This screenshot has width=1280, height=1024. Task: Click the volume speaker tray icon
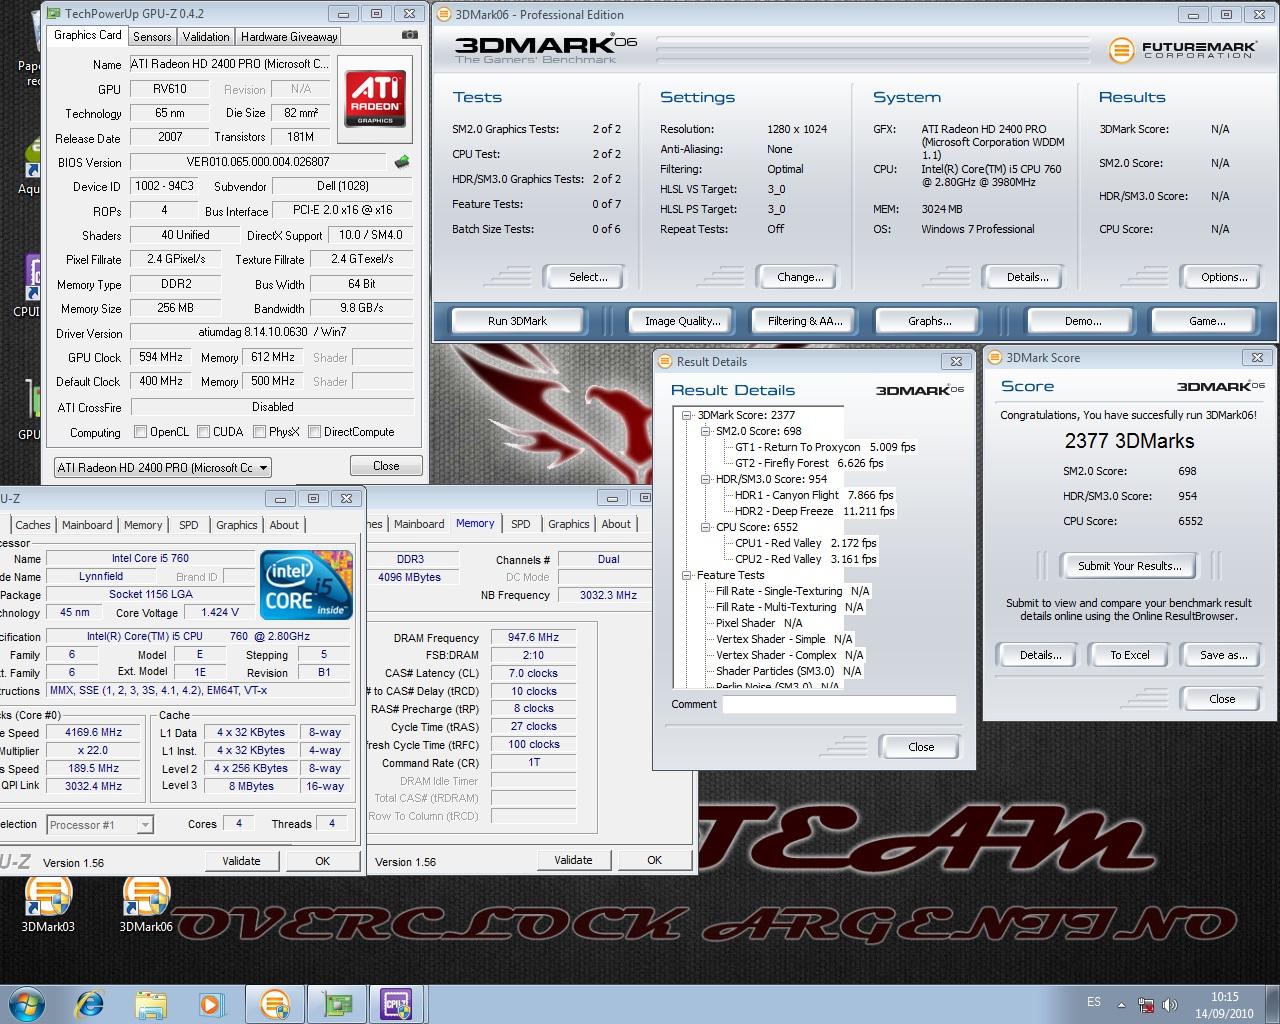point(1171,1005)
